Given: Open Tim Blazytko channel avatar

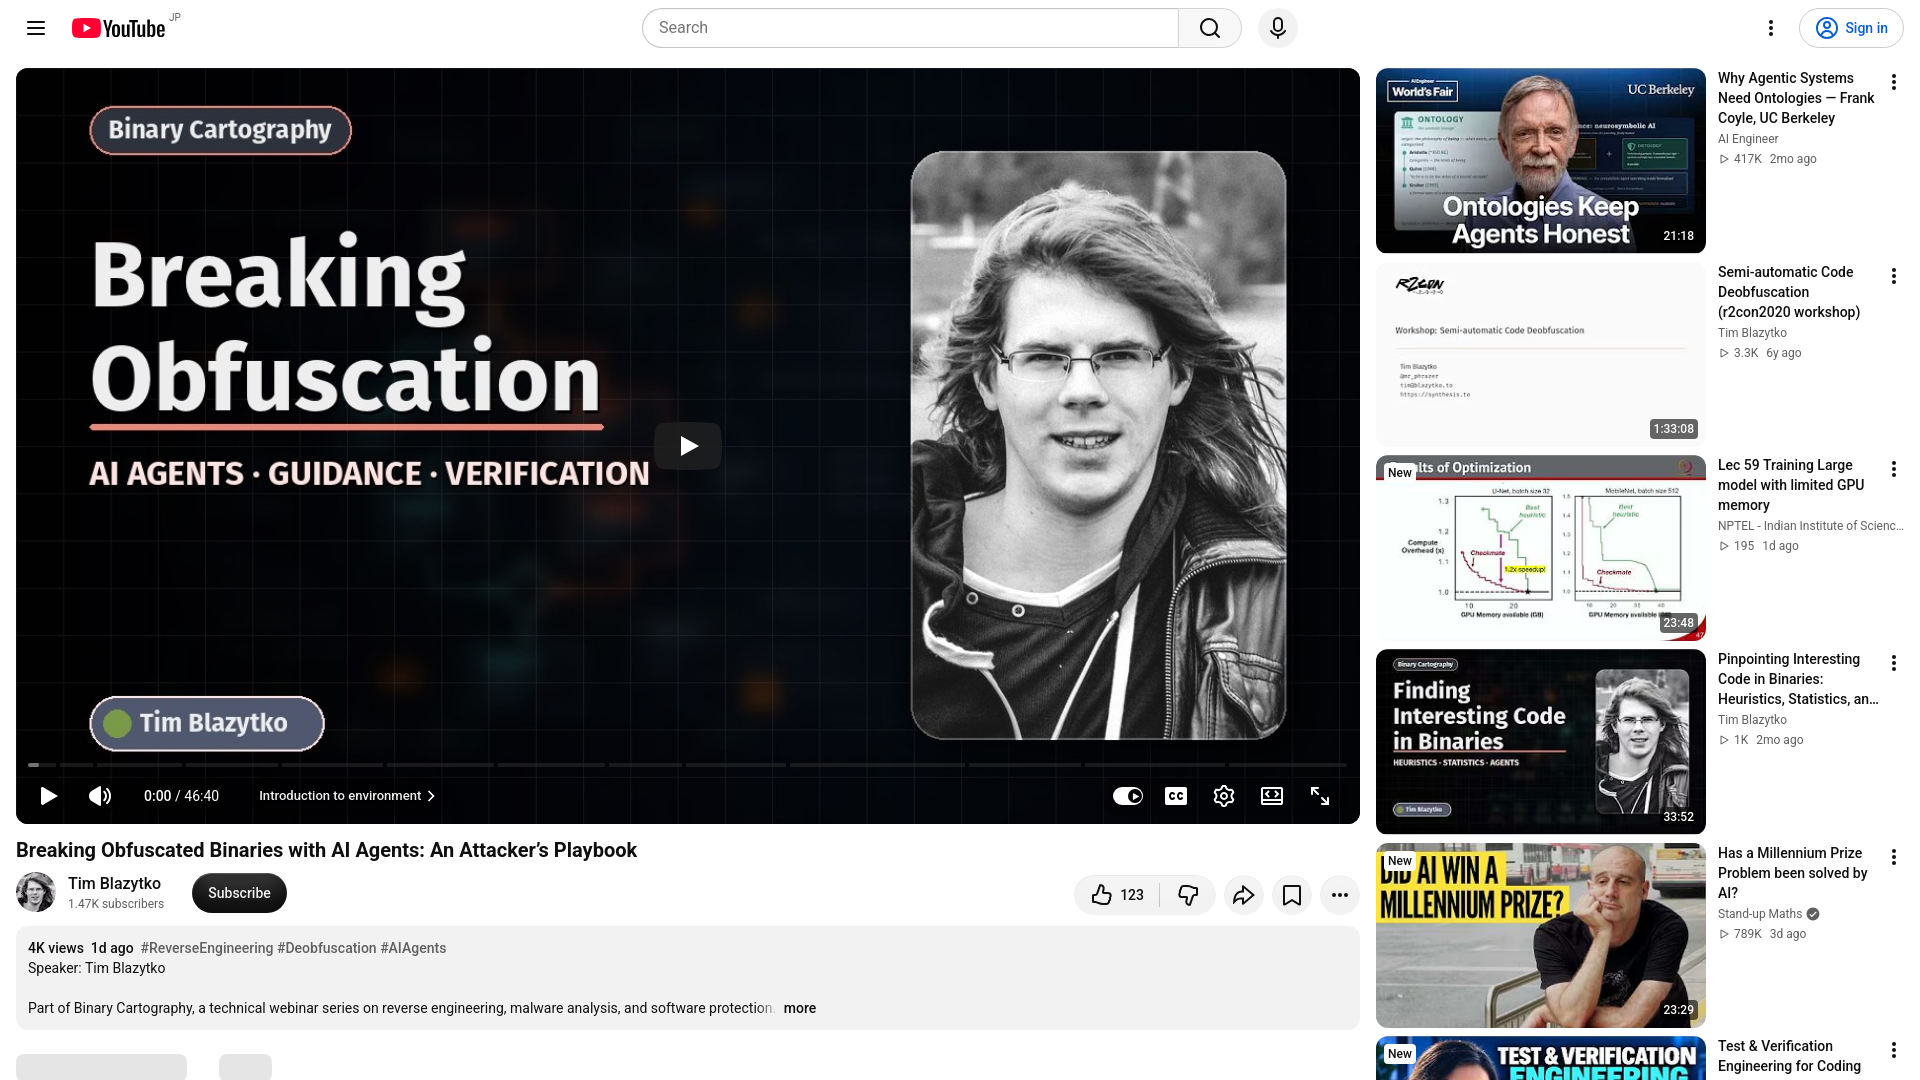Looking at the screenshot, I should pos(36,892).
